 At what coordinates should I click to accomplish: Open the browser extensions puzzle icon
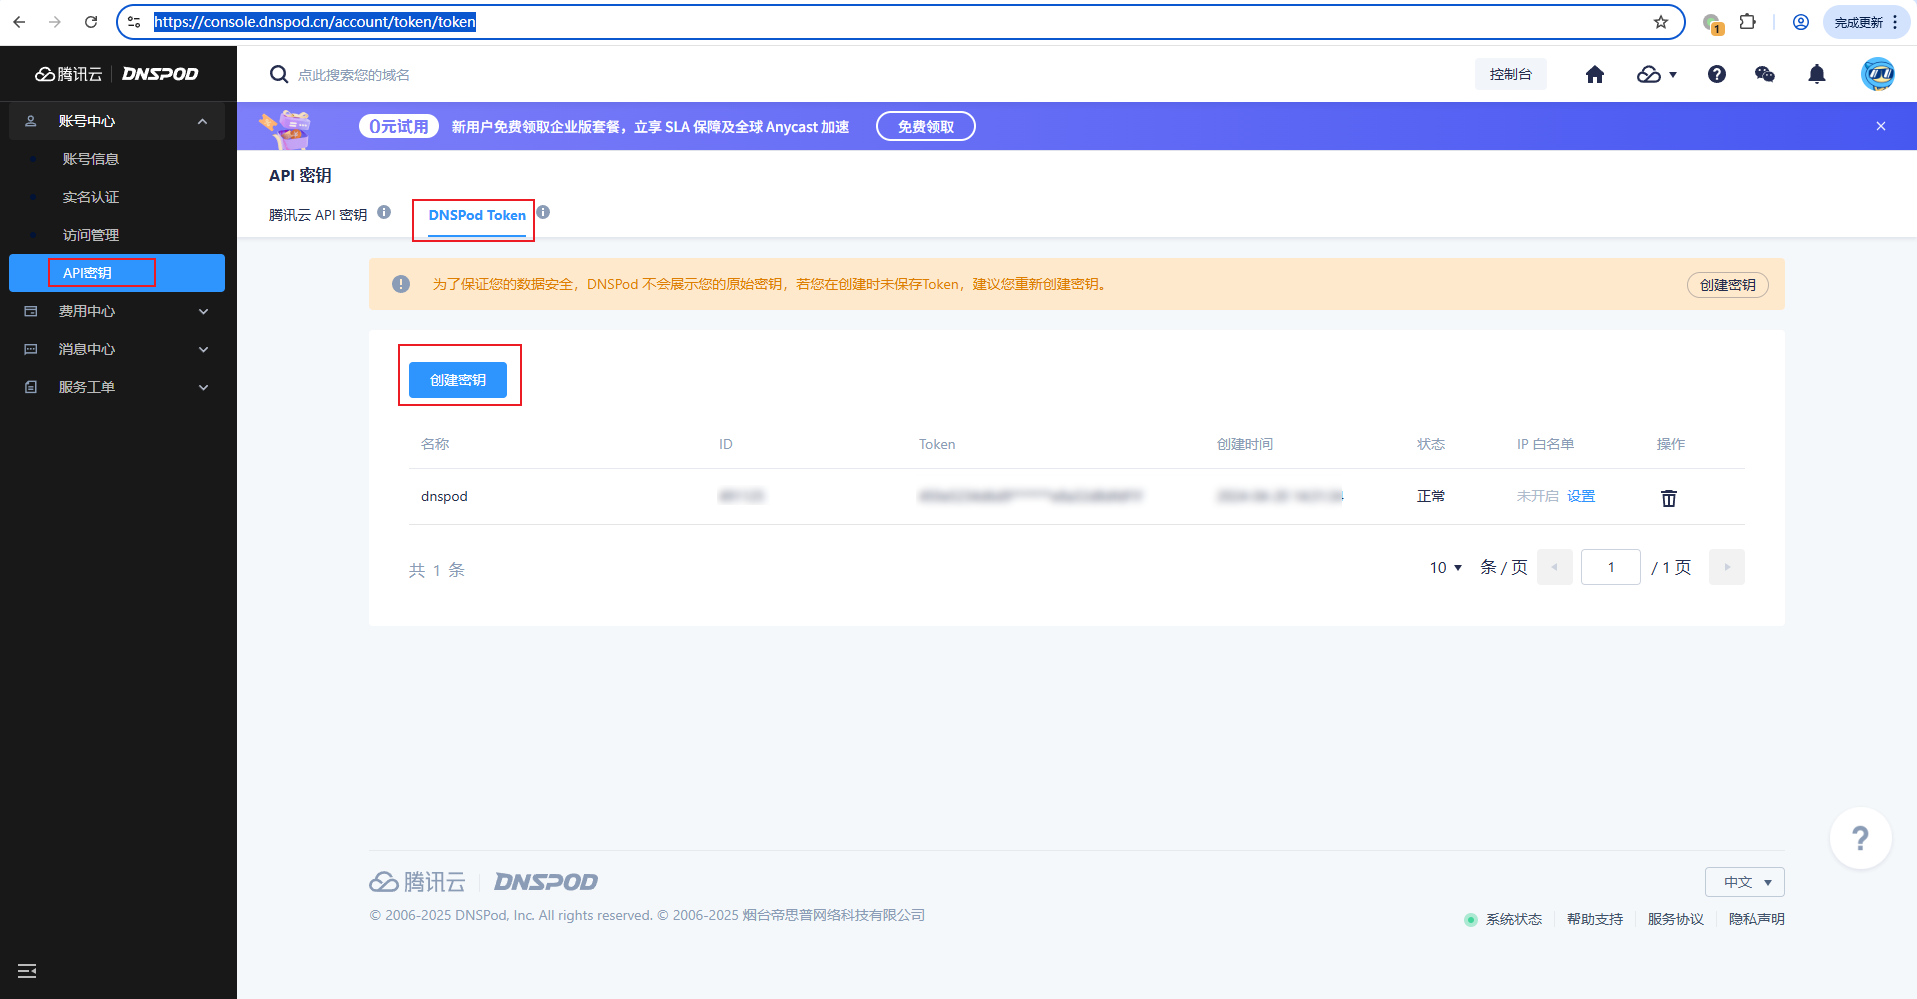[1748, 22]
